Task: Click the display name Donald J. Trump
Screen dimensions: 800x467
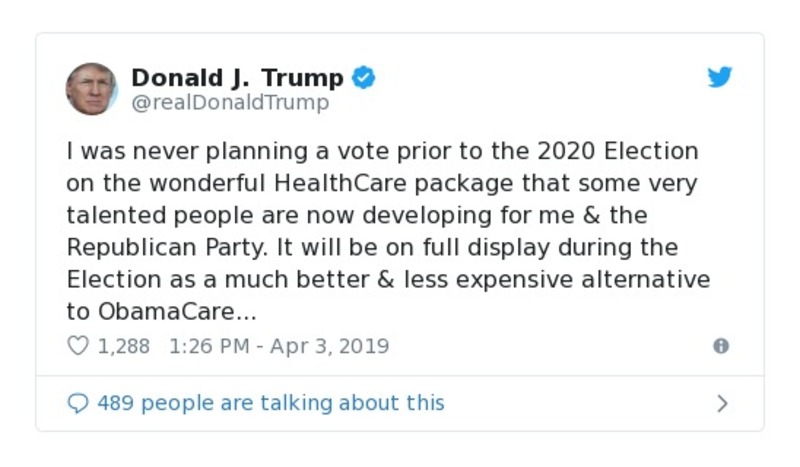Action: coord(237,78)
